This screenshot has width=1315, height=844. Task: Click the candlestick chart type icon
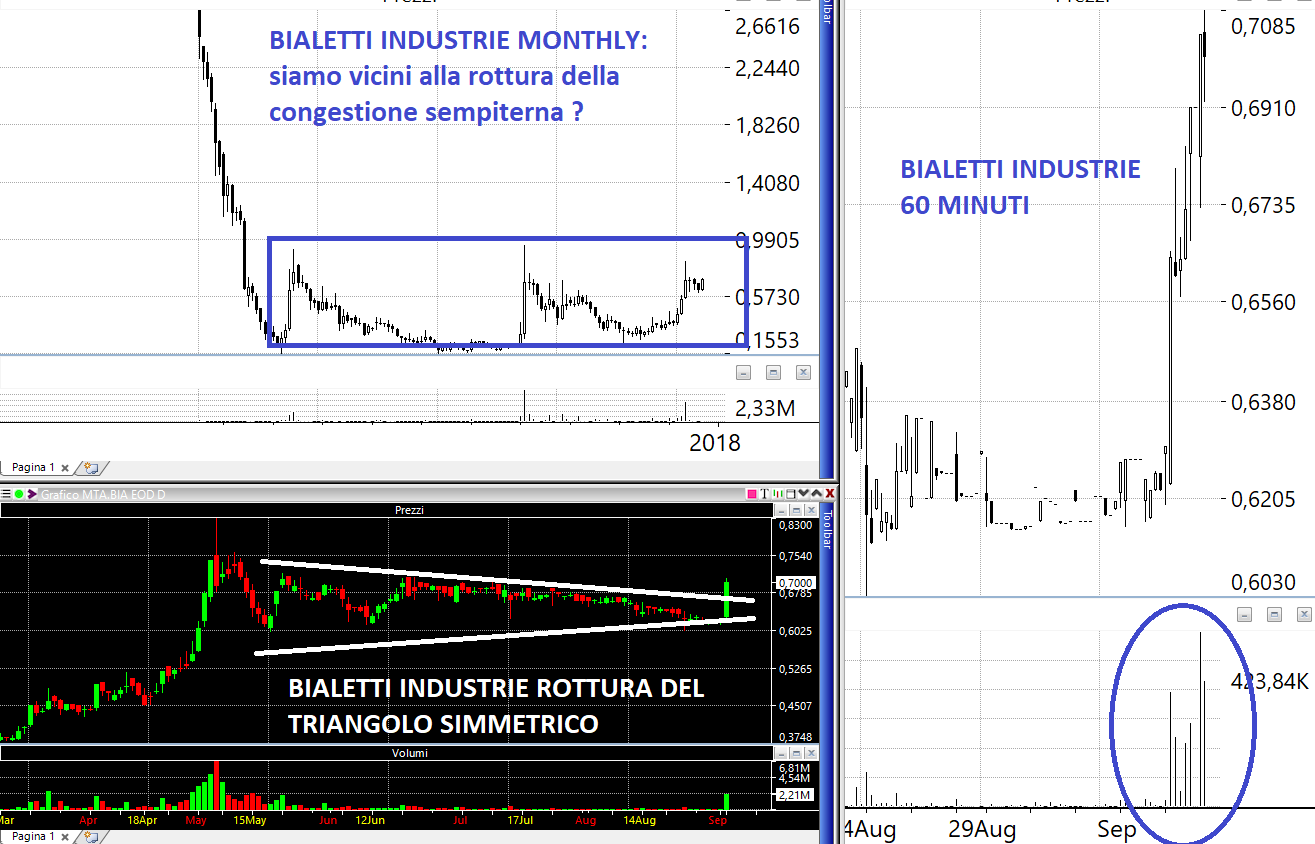pyautogui.click(x=777, y=494)
